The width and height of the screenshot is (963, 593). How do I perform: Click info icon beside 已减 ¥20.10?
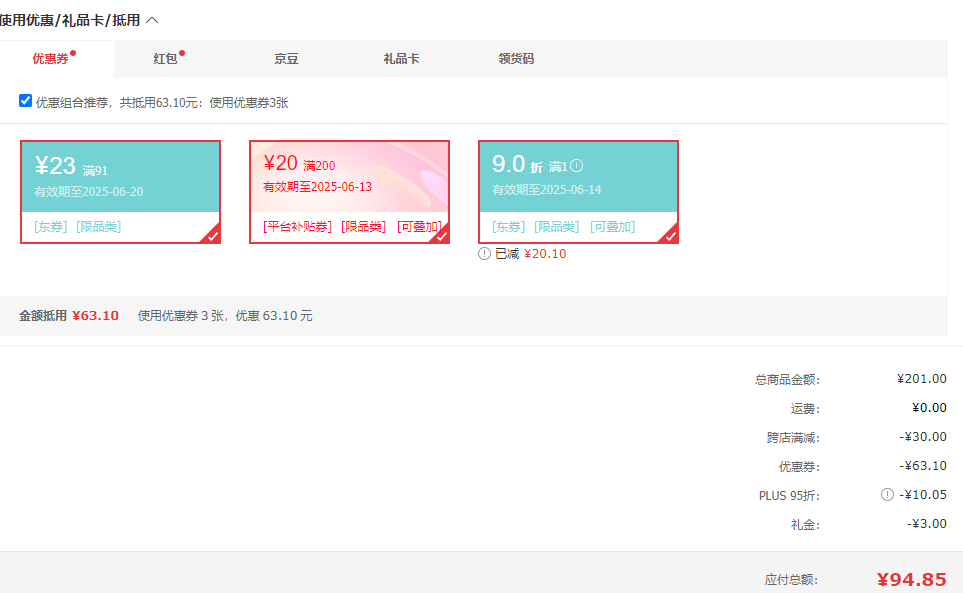click(485, 254)
